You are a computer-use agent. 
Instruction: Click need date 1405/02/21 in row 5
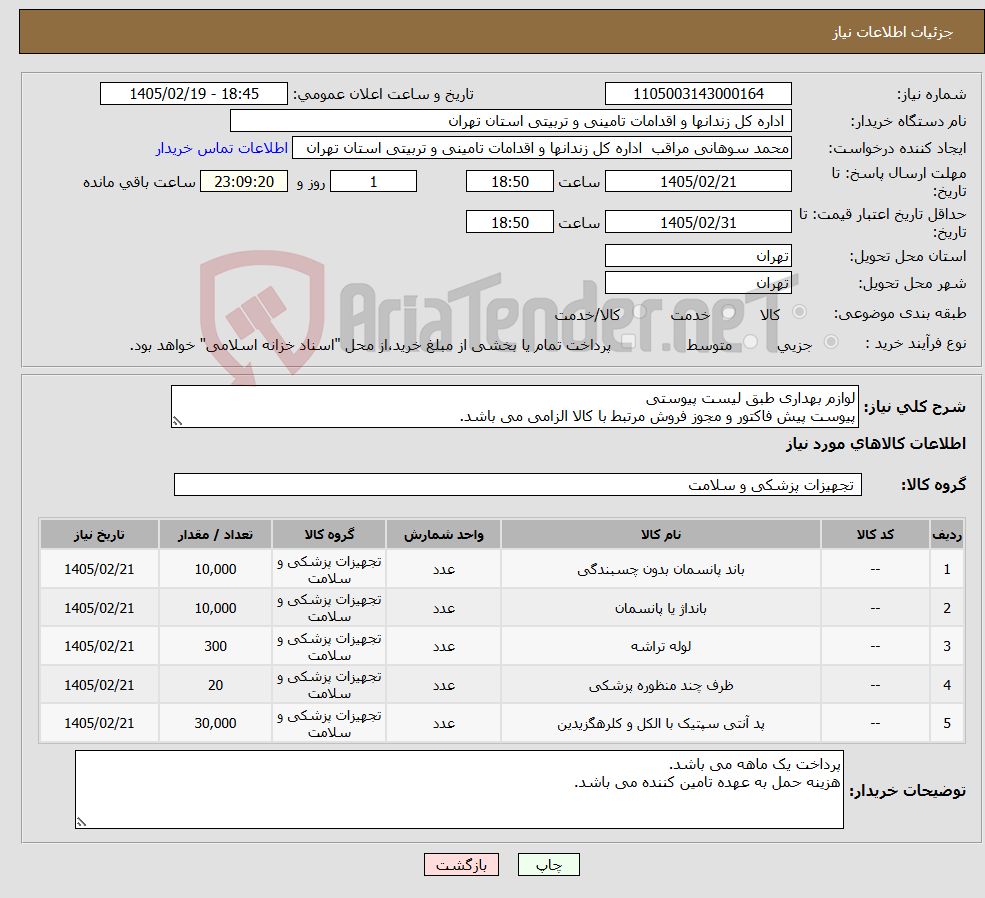[x=99, y=723]
